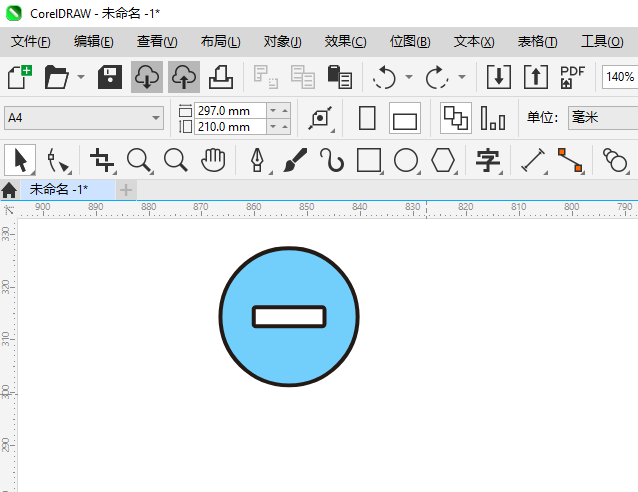Toggle current page layout button
This screenshot has width=638, height=492.
point(493,118)
